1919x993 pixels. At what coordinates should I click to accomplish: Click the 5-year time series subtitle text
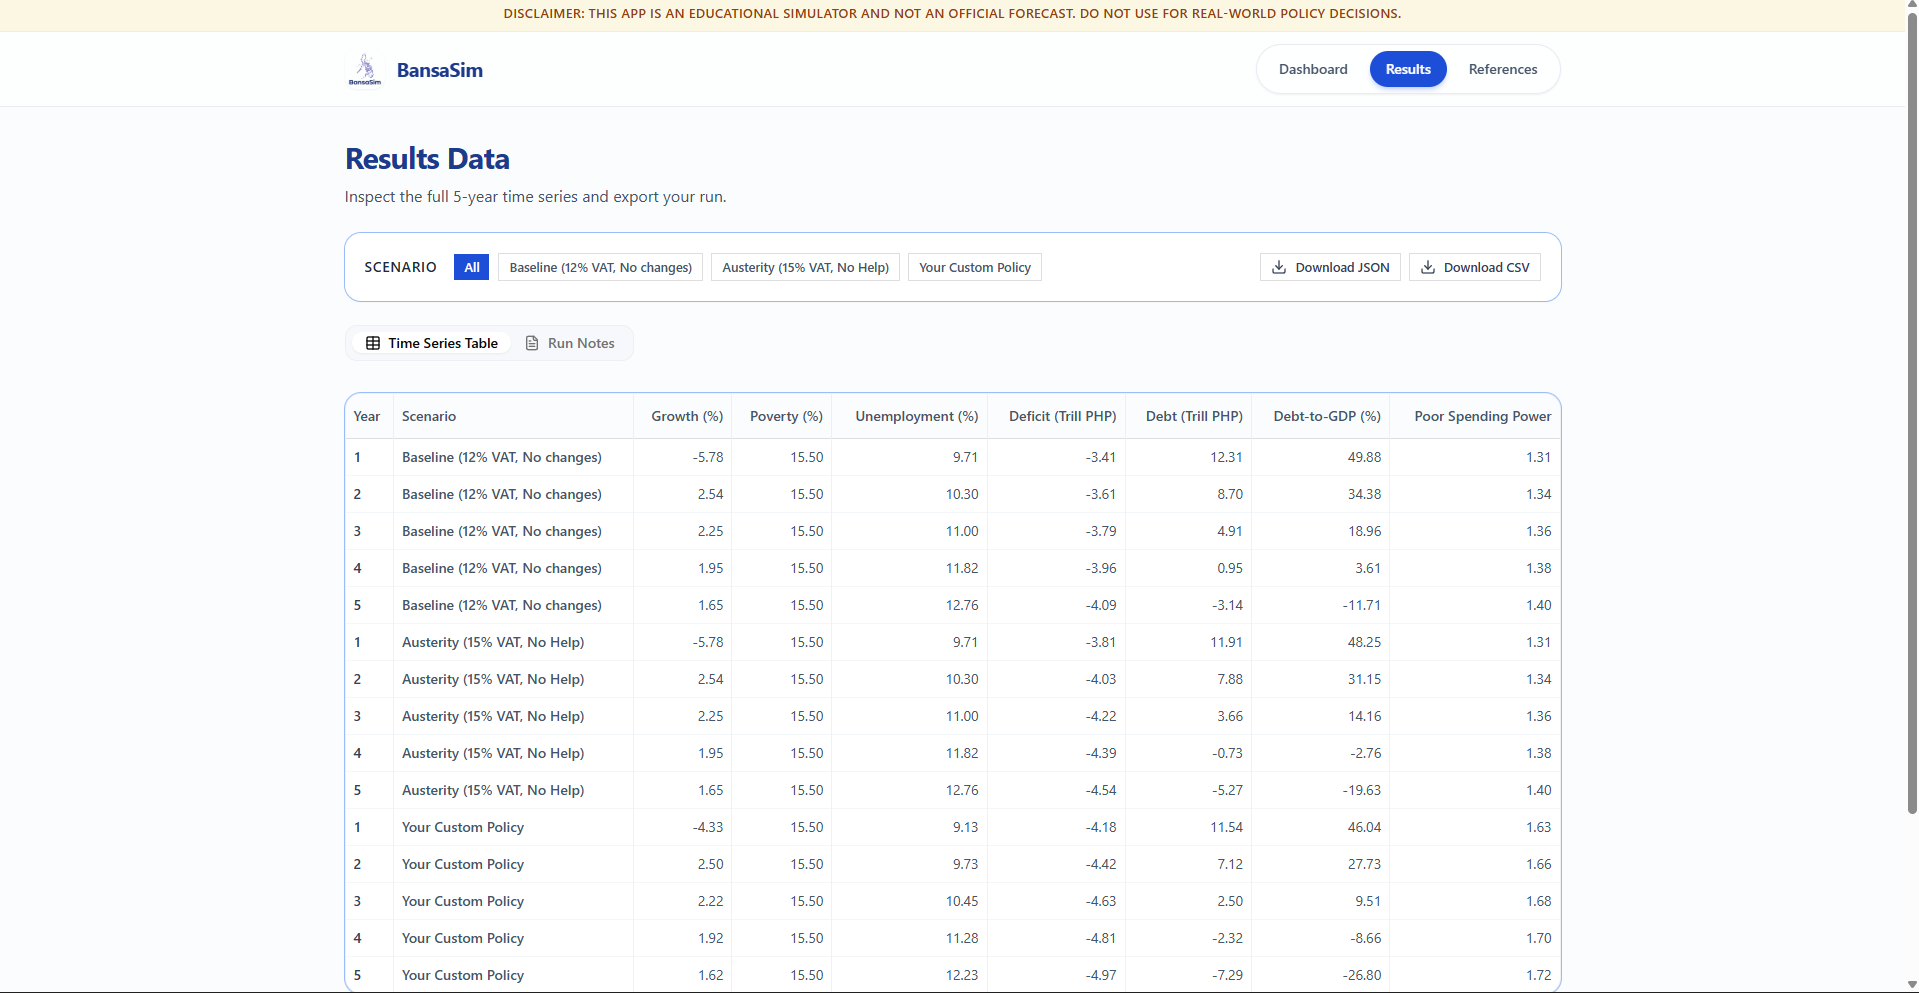pyautogui.click(x=535, y=197)
